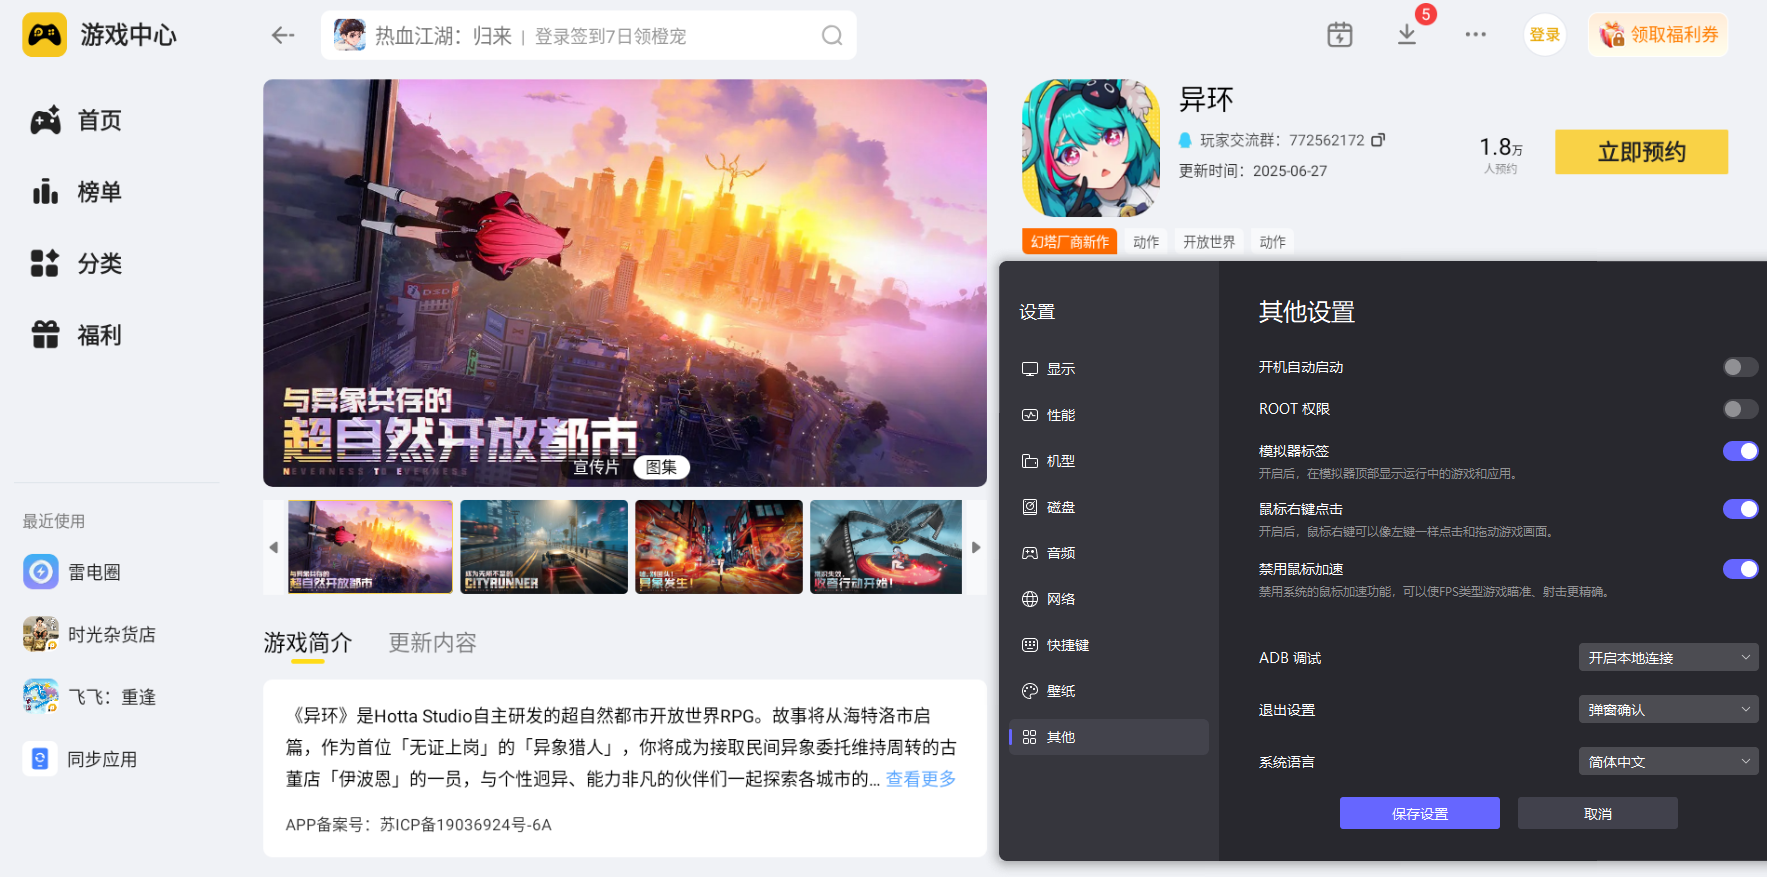Image resolution: width=1767 pixels, height=877 pixels.
Task: Click the 机型 icon in settings
Action: (x=1030, y=461)
